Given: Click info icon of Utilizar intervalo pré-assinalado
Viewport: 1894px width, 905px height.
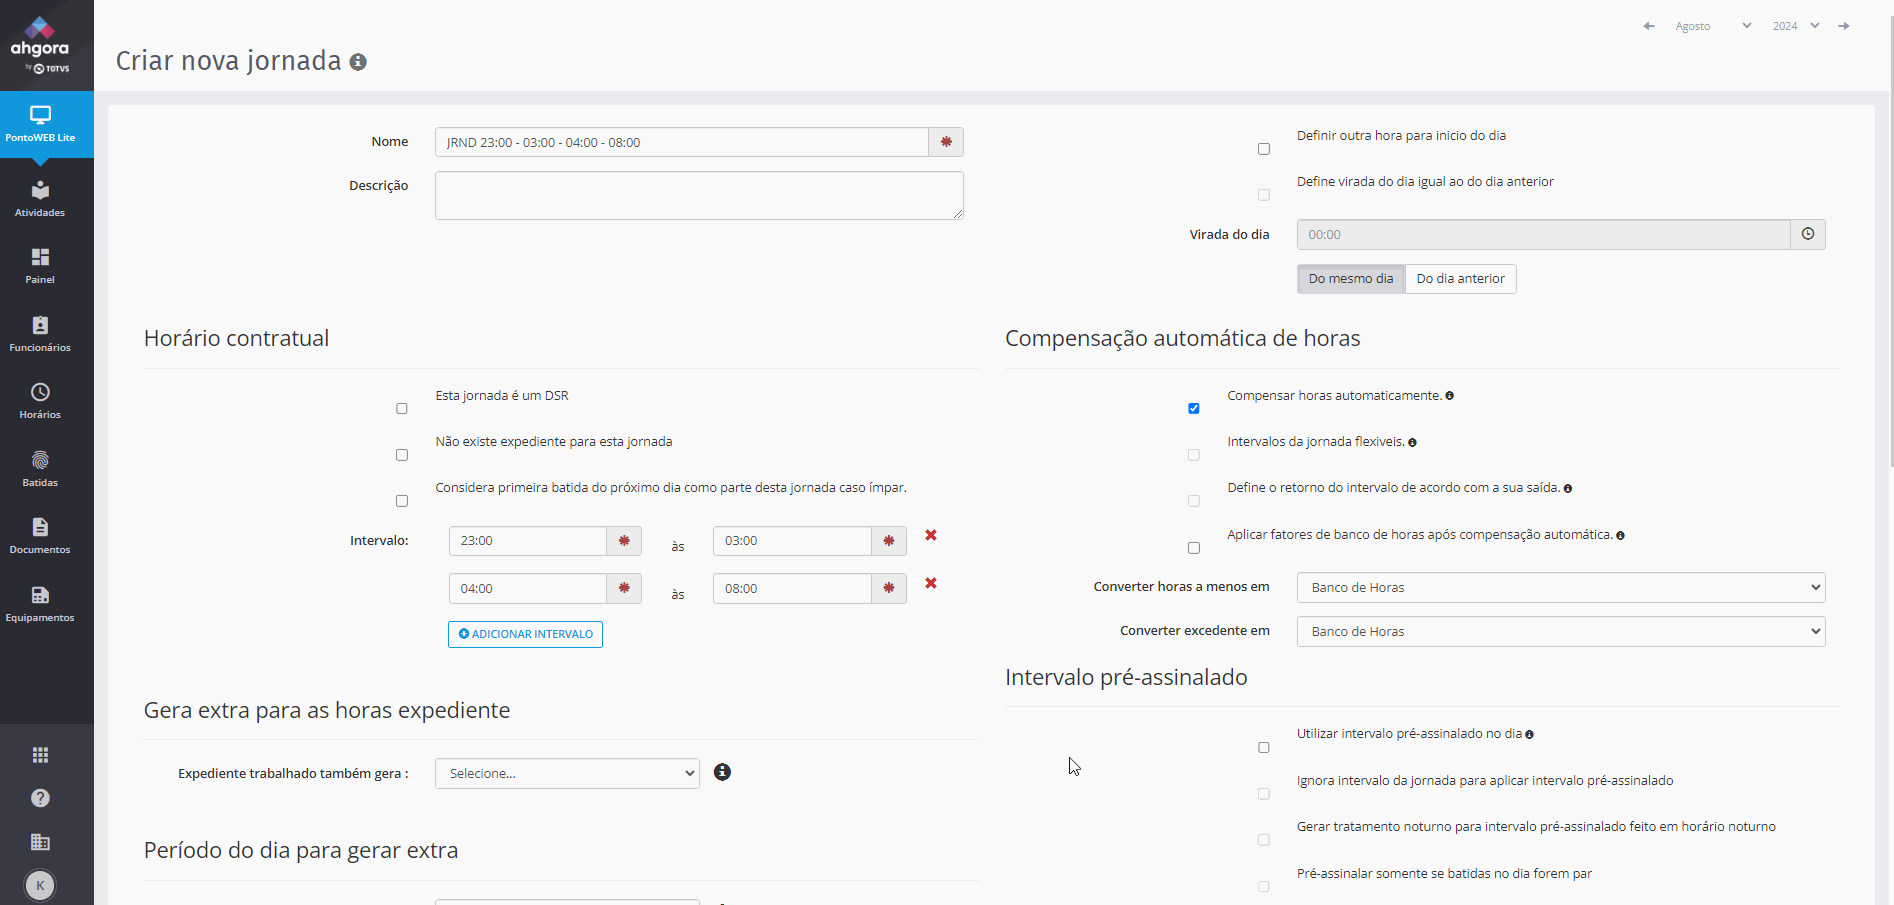Looking at the screenshot, I should pos(1529,734).
